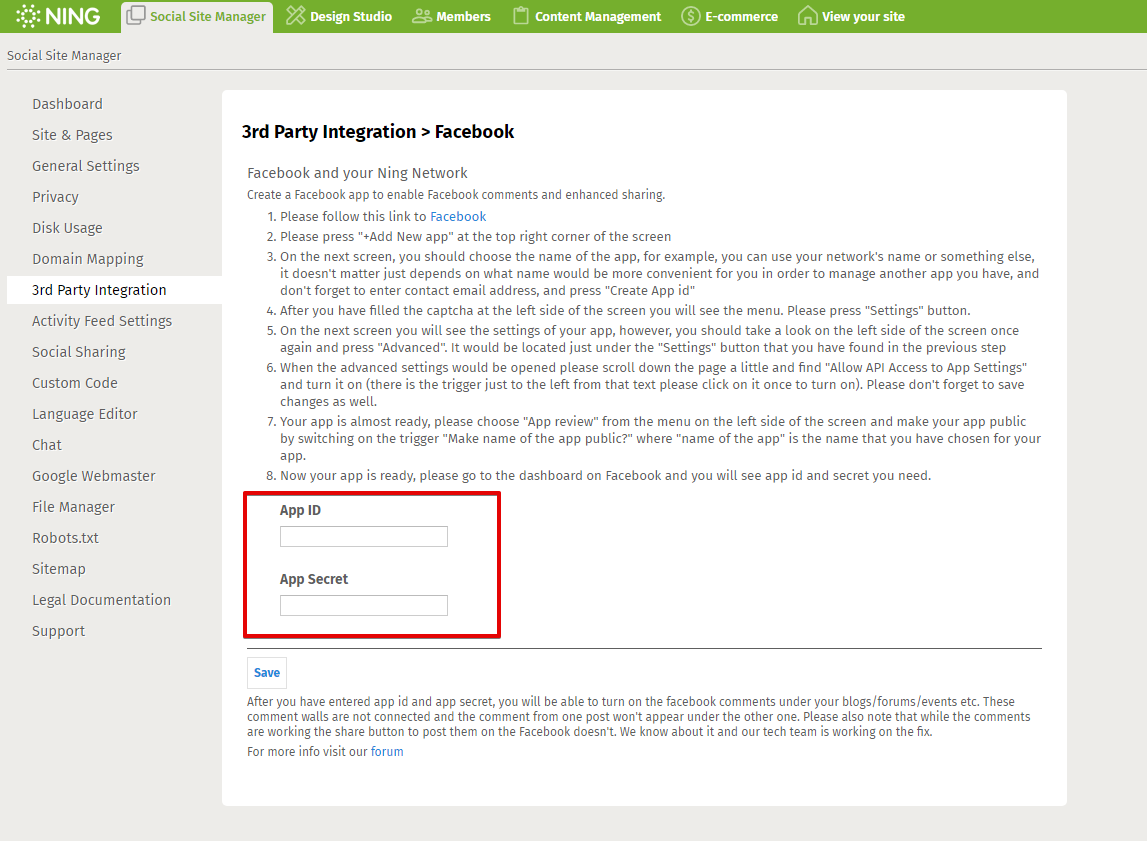Open Google Webmaster settings
This screenshot has width=1147, height=841.
point(94,476)
